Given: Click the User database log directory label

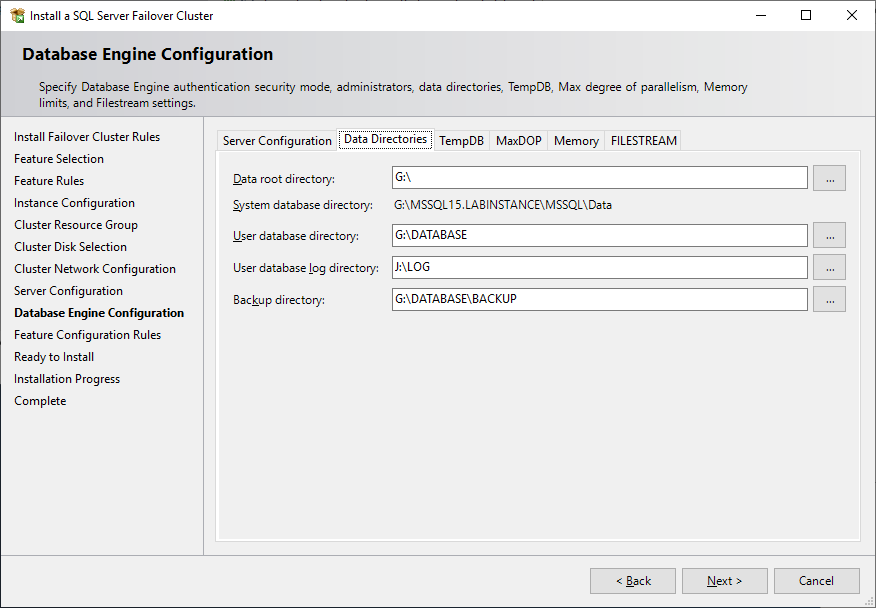Looking at the screenshot, I should pos(306,268).
